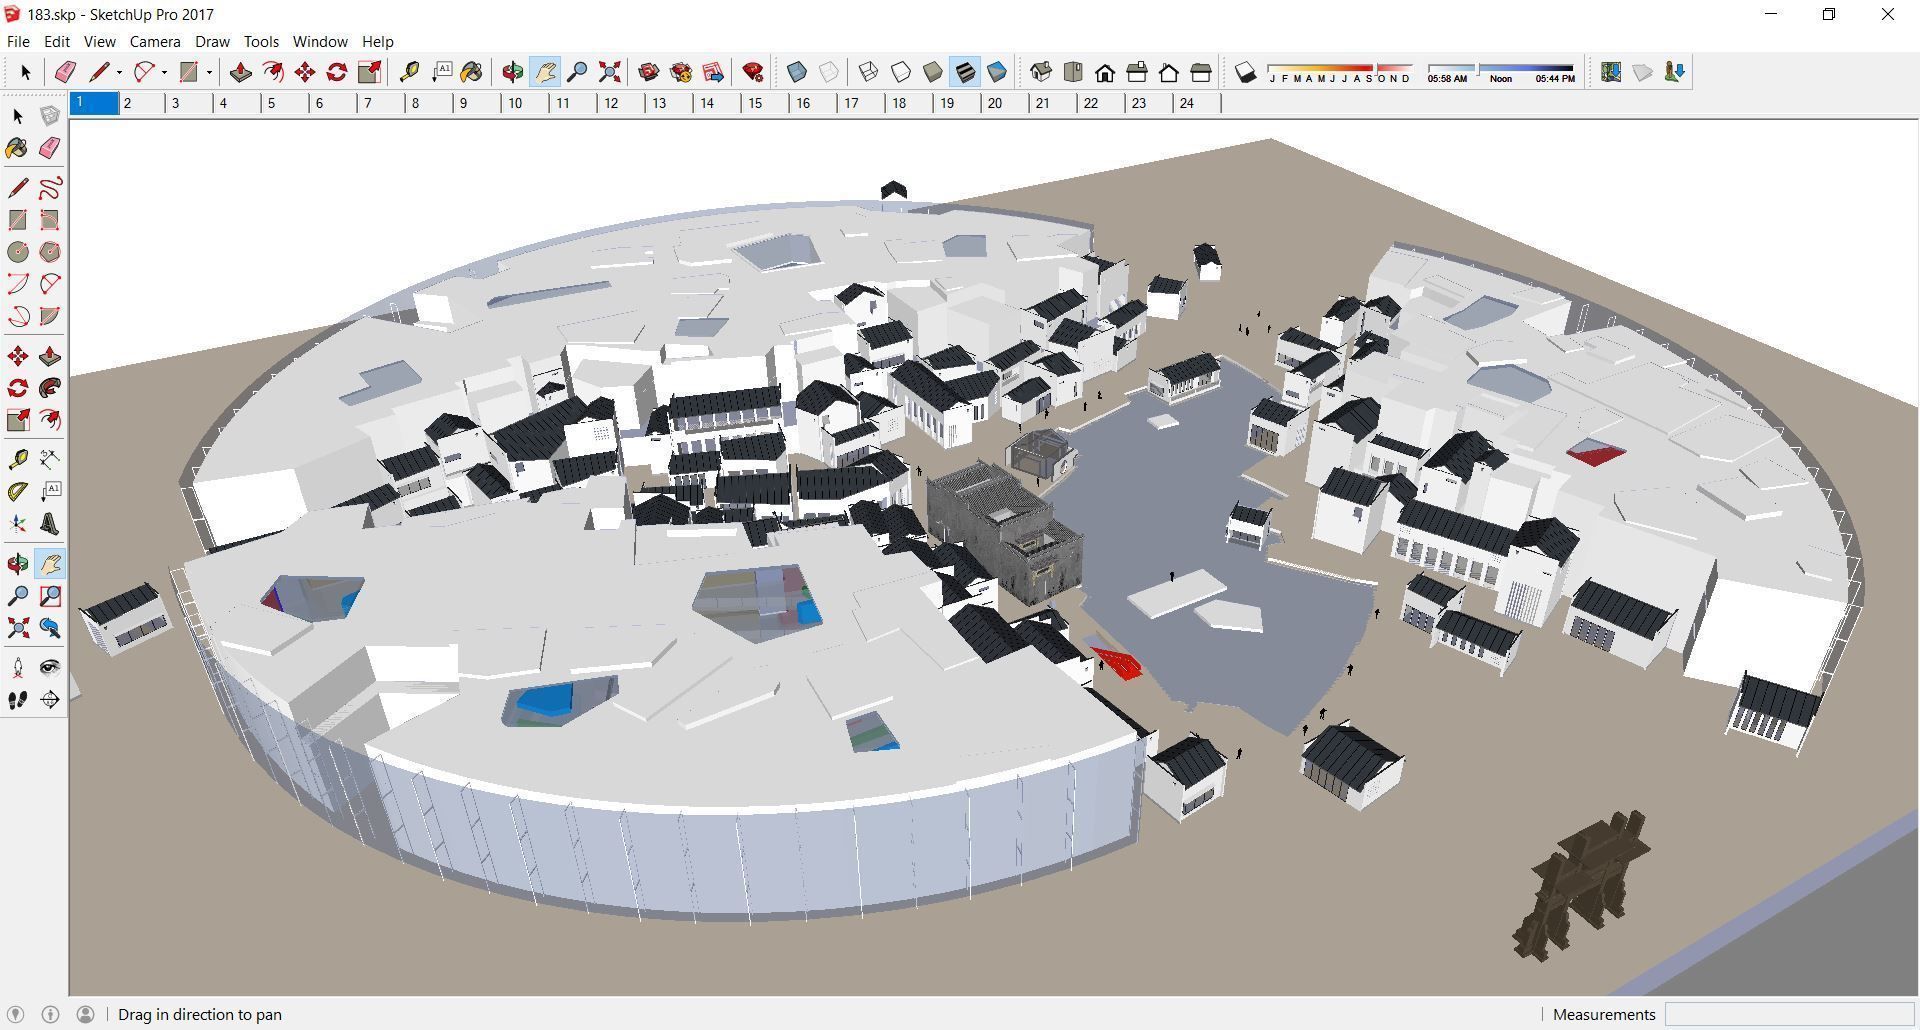Open the Draw menu

[x=212, y=41]
